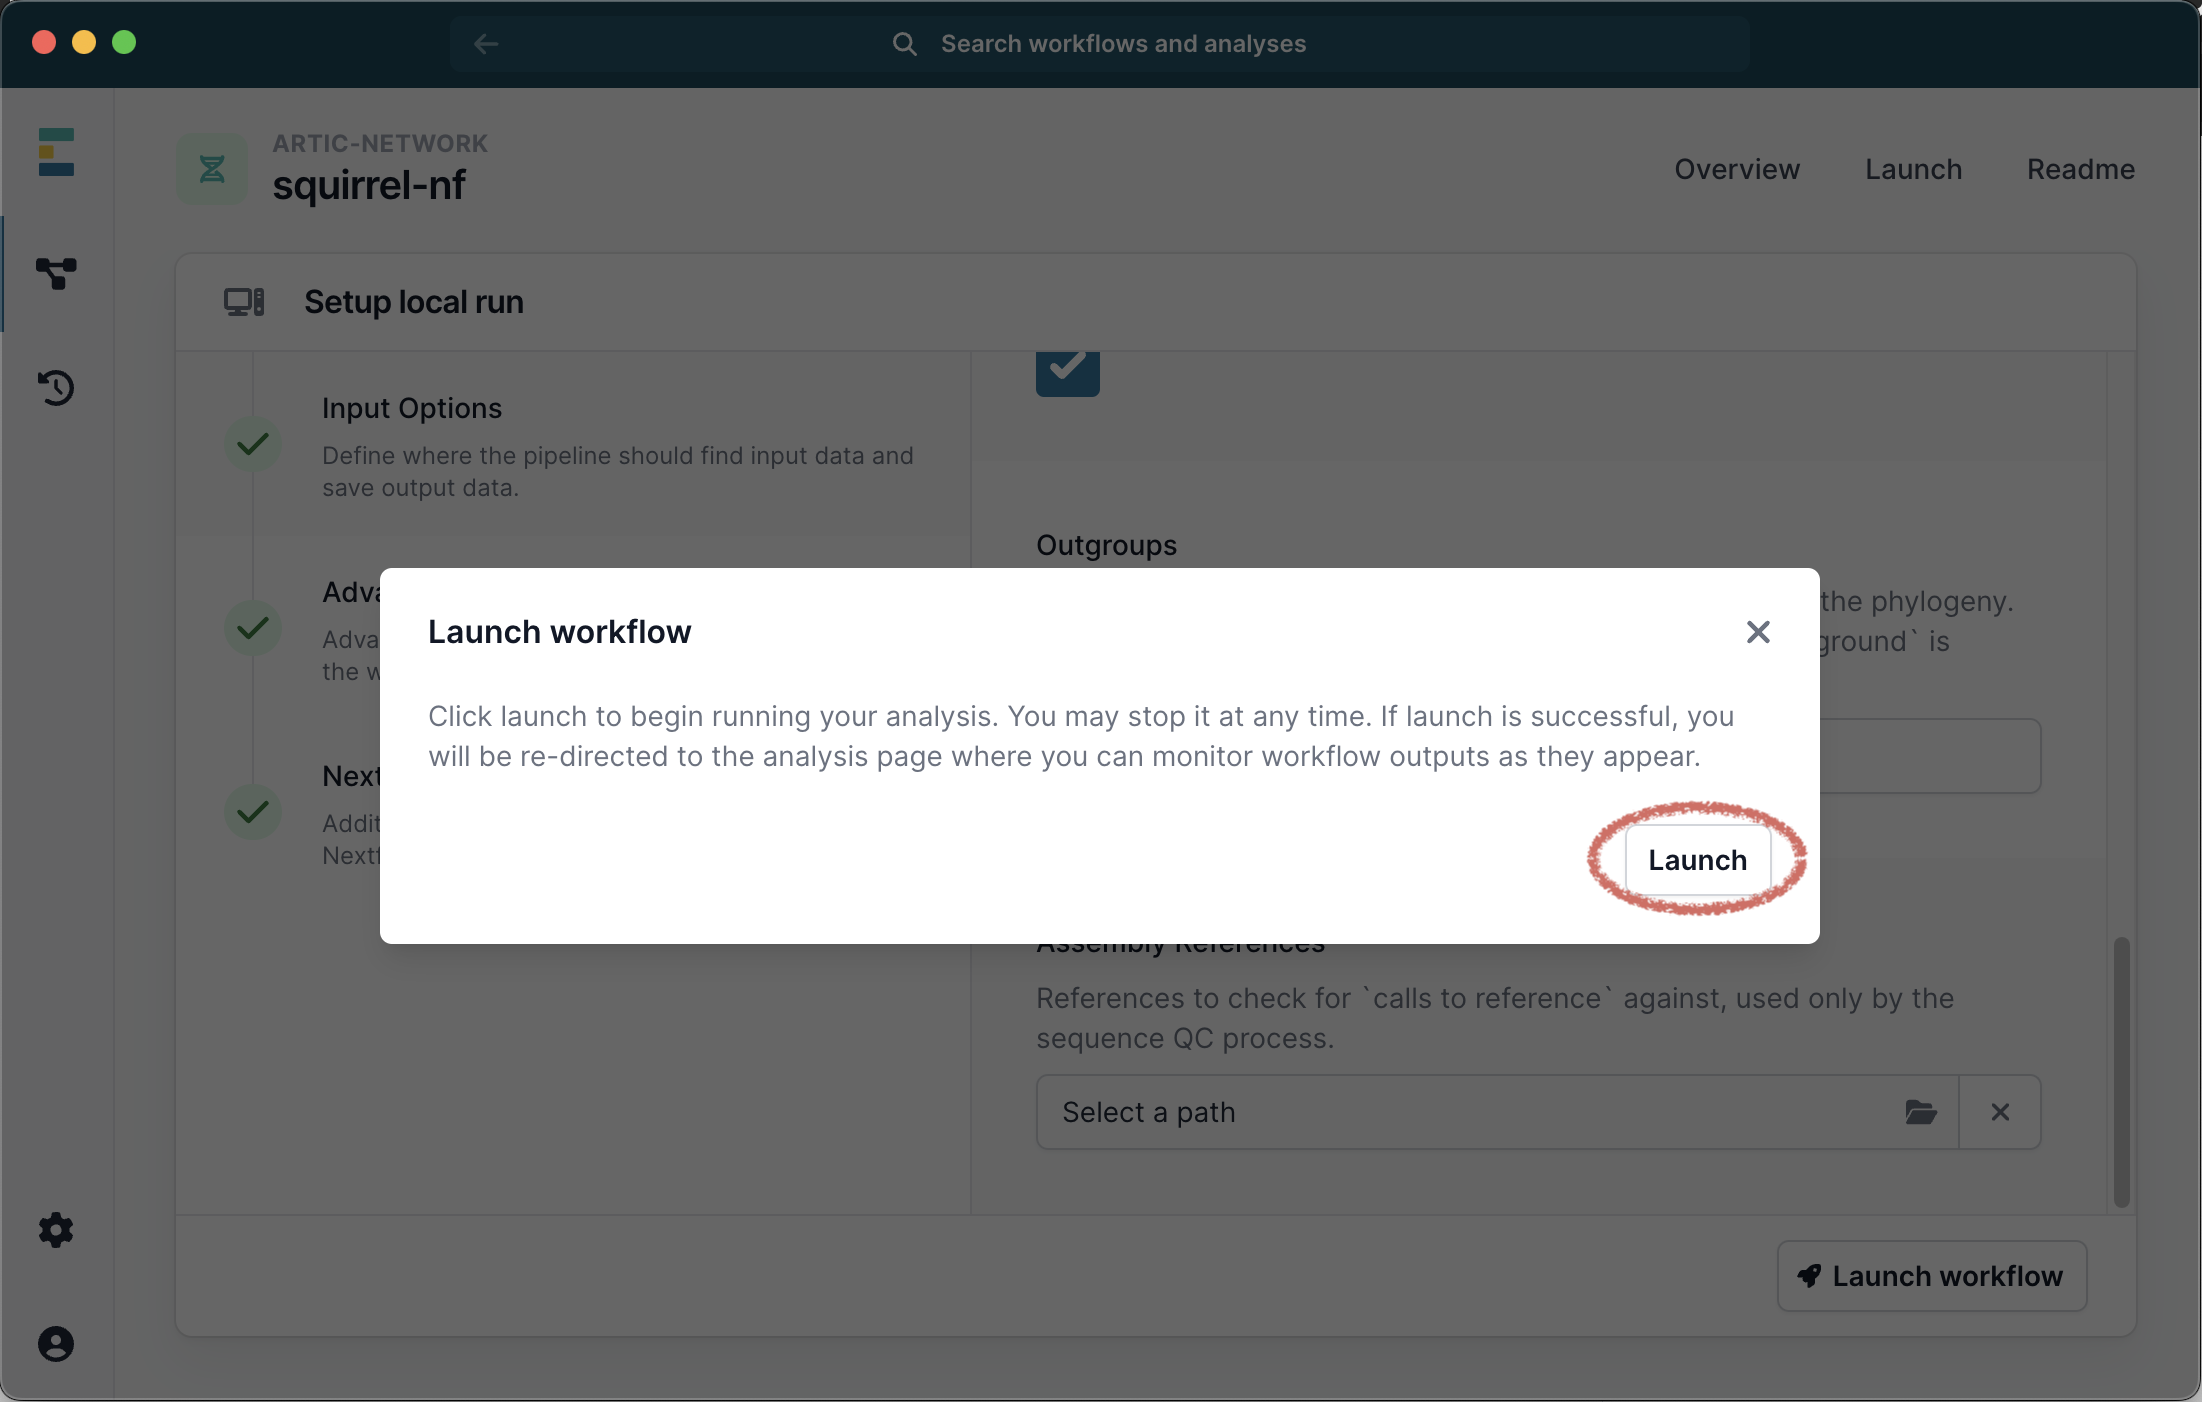
Task: Select the Input Options step
Action: tap(412, 409)
